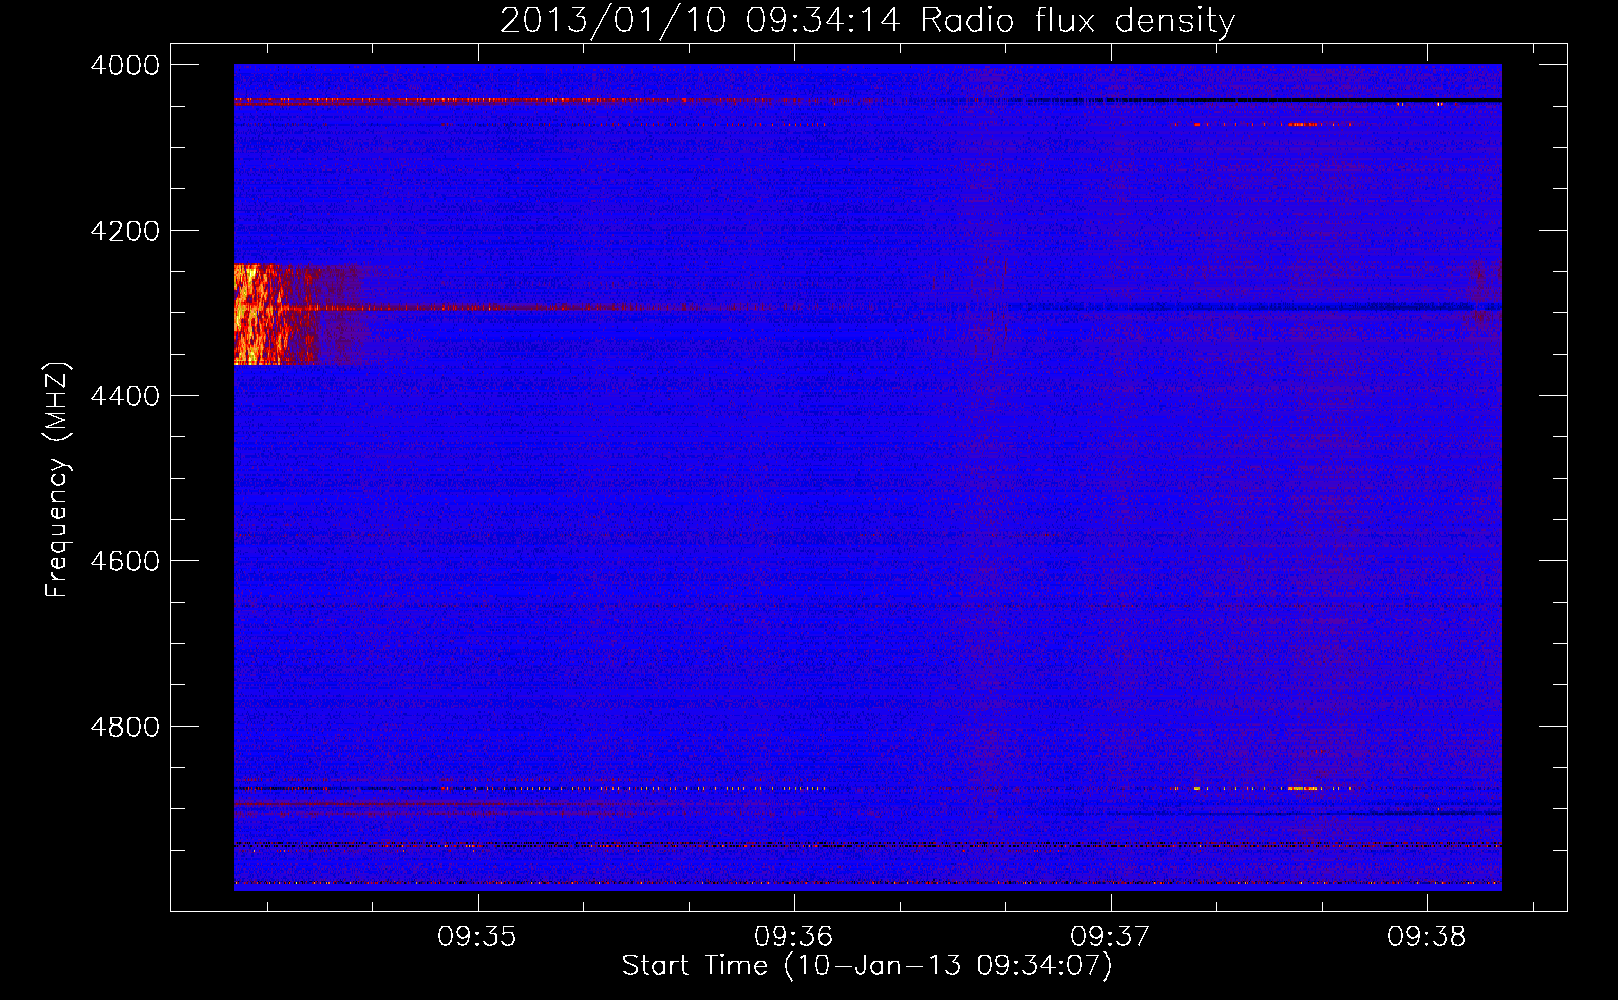Click the 09:36 time tick label
This screenshot has height=1000, width=1618.
[x=794, y=936]
